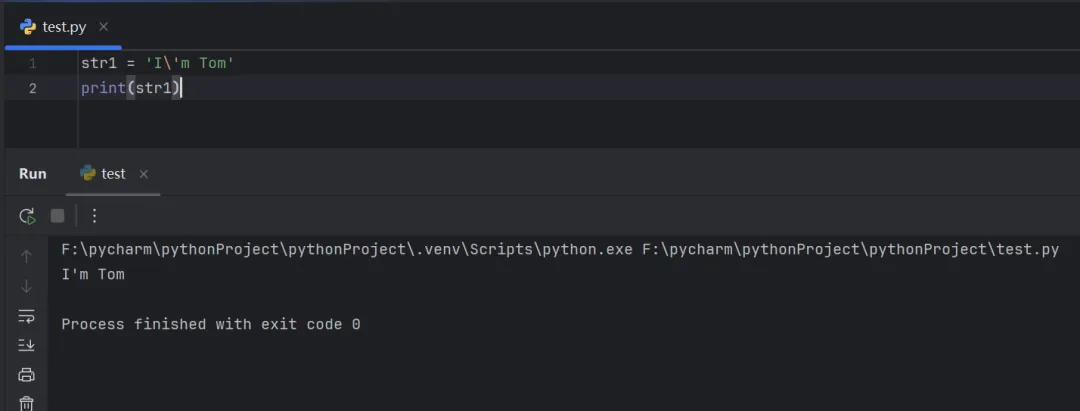
Task: Clear all console output with trash icon
Action: tap(27, 403)
